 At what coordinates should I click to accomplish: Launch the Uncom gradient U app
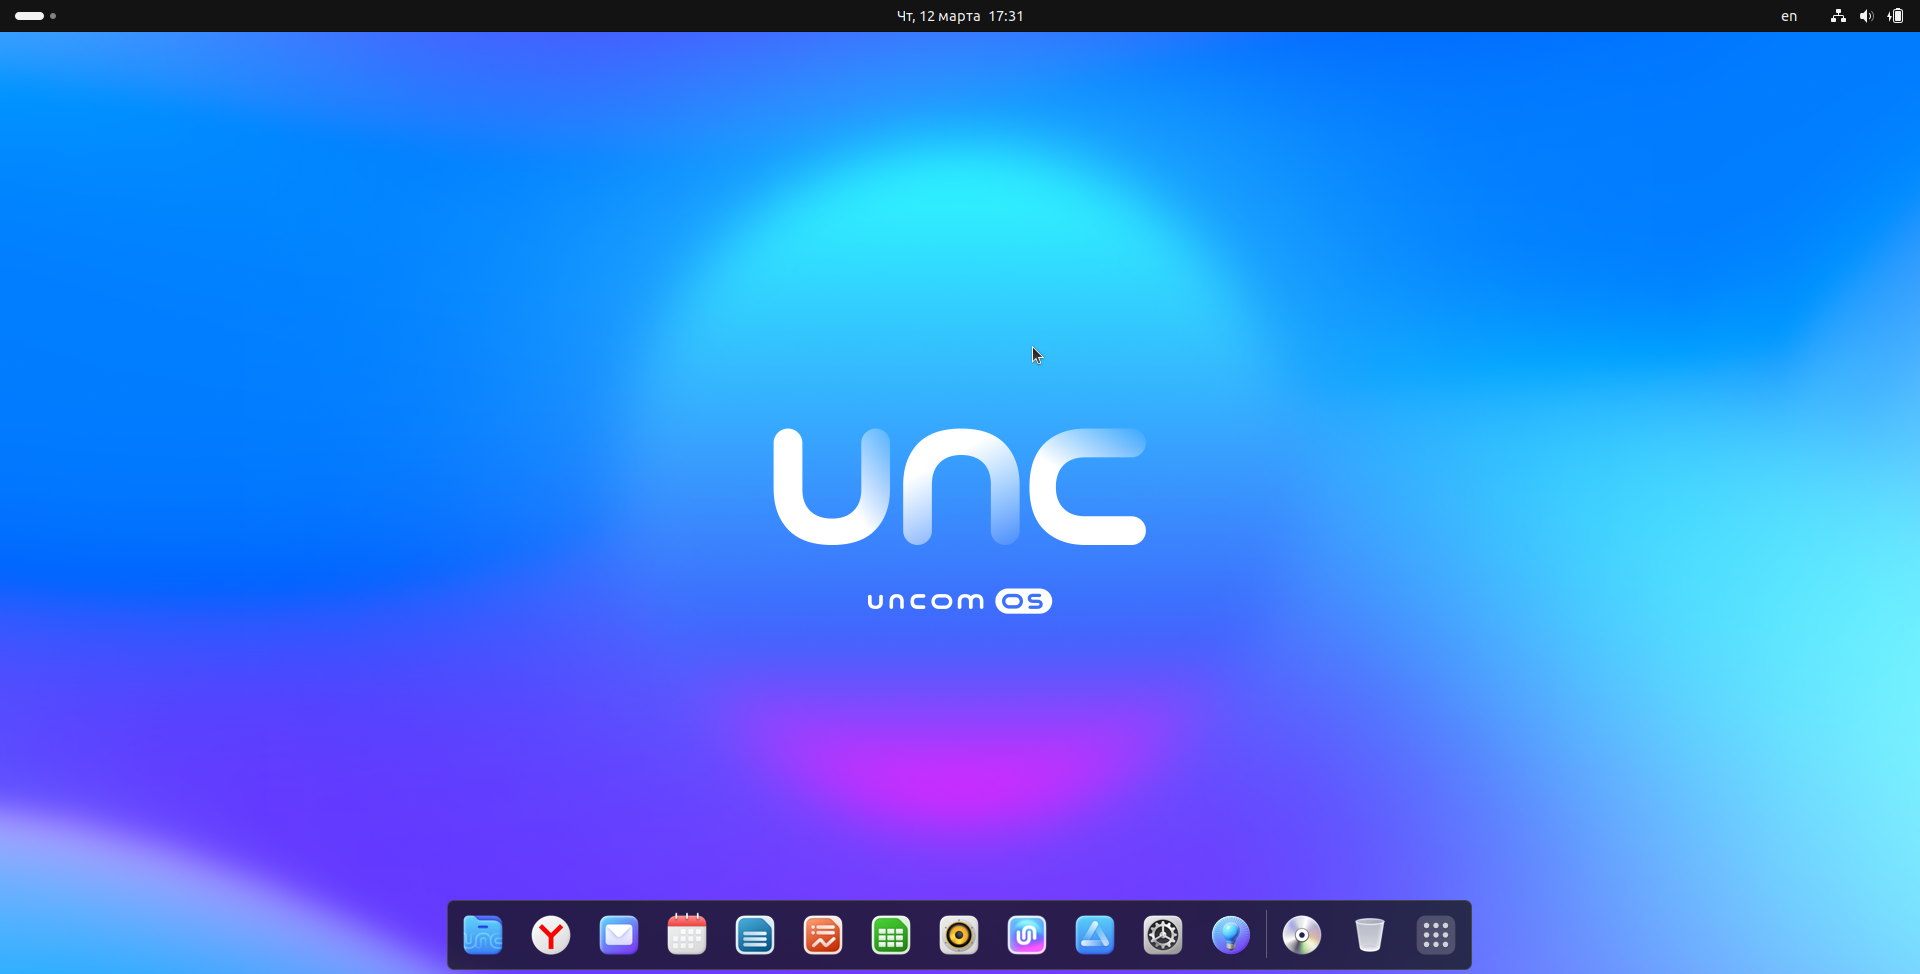(x=1027, y=936)
